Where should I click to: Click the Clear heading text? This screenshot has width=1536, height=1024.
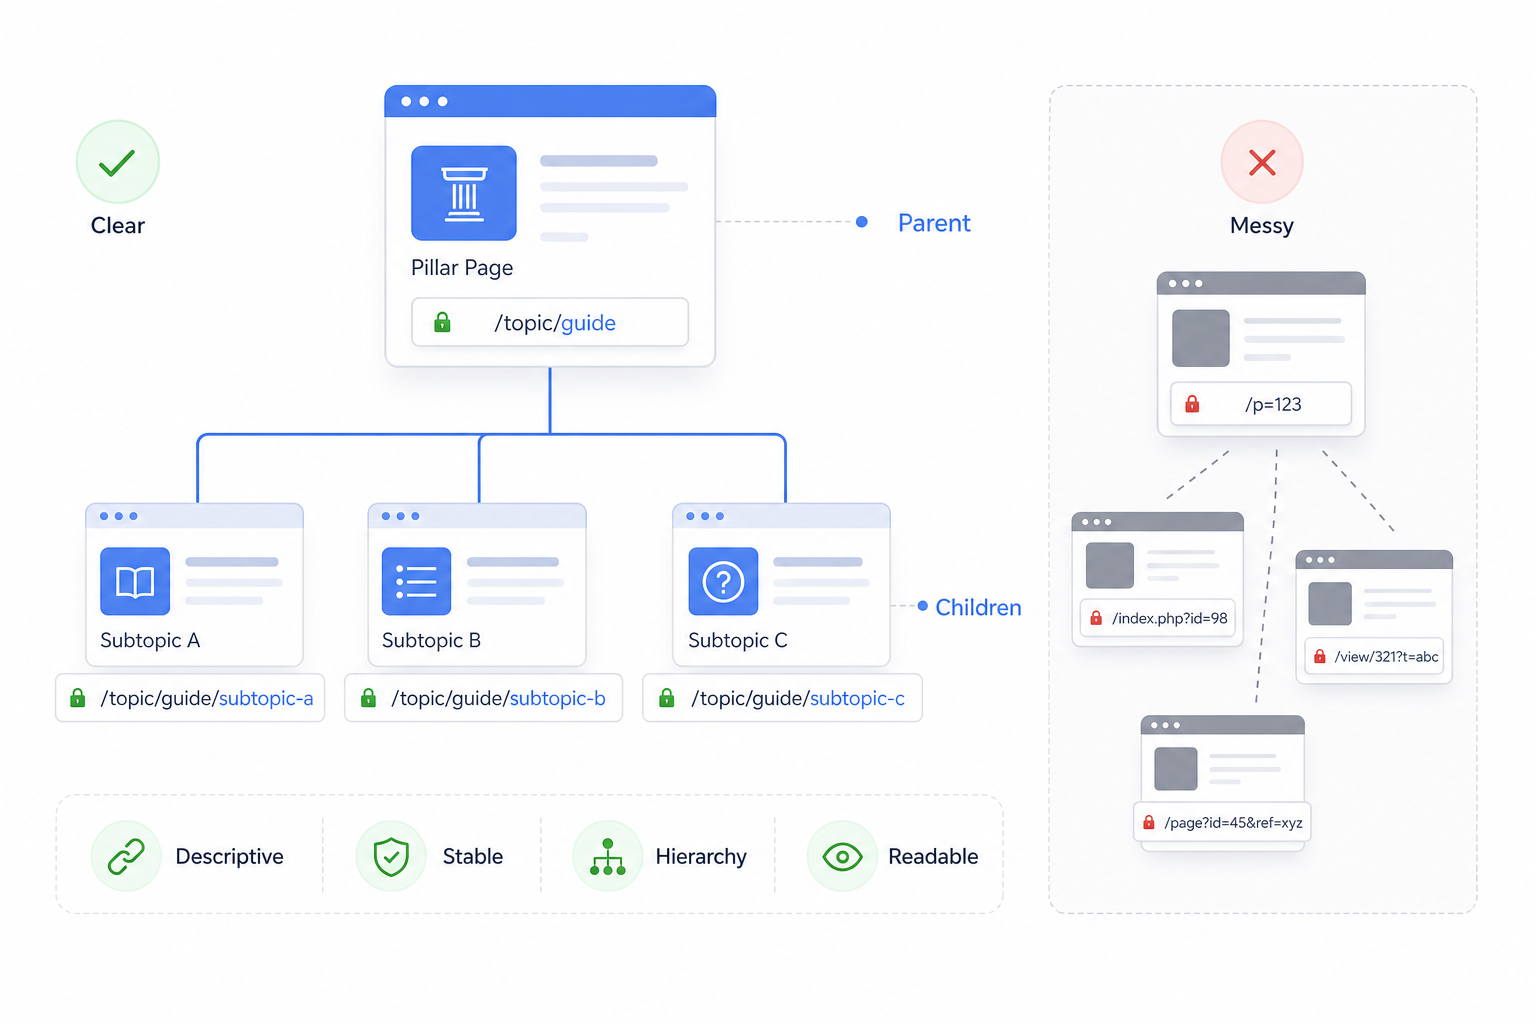point(118,226)
